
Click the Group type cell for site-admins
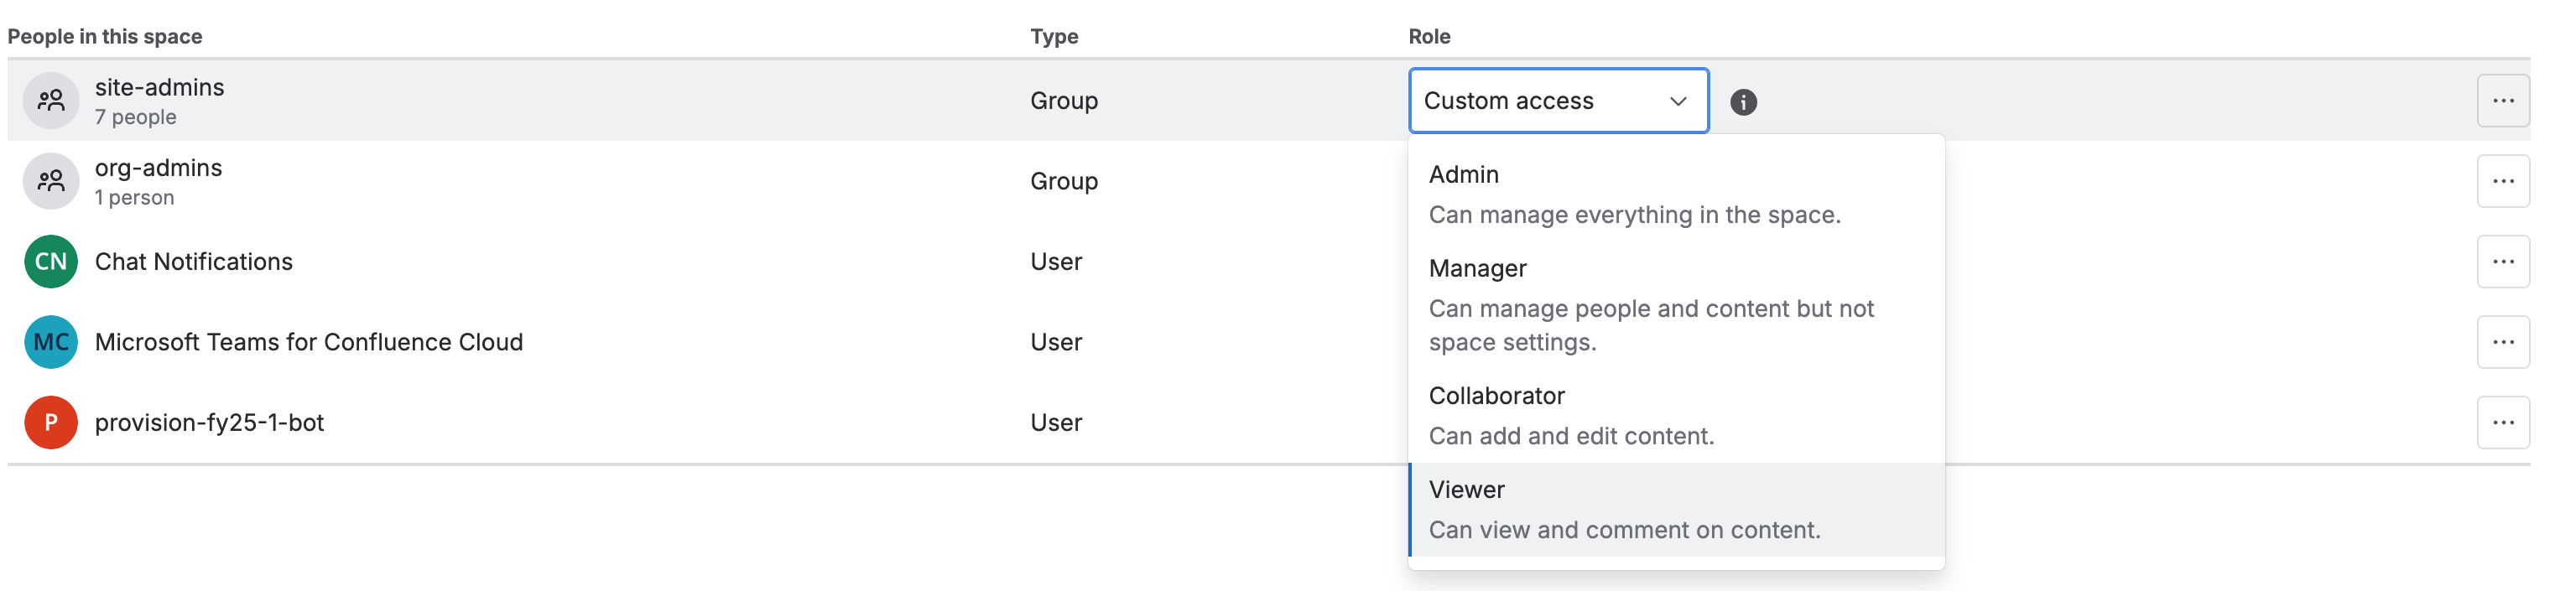pyautogui.click(x=1064, y=101)
